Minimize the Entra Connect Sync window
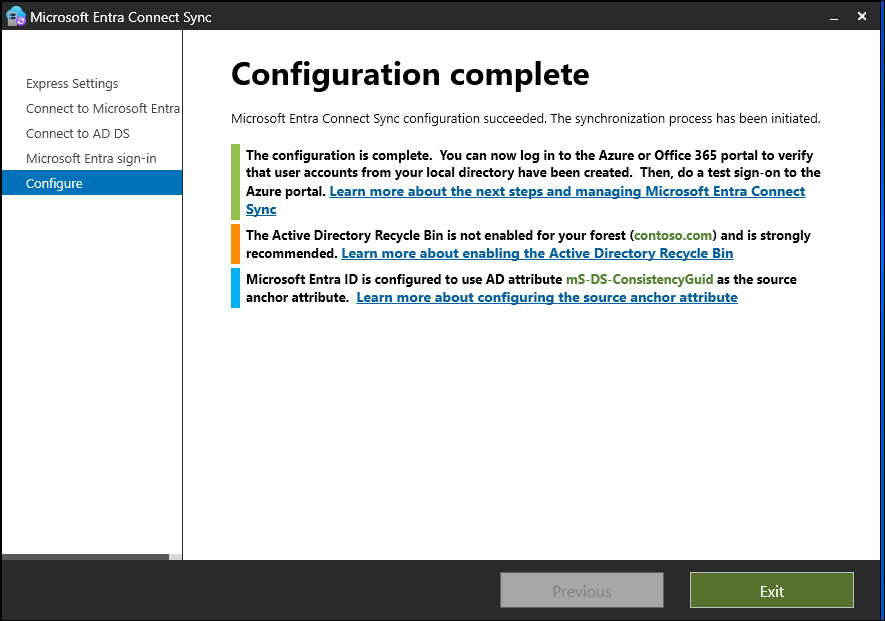Image resolution: width=885 pixels, height=621 pixels. point(834,17)
